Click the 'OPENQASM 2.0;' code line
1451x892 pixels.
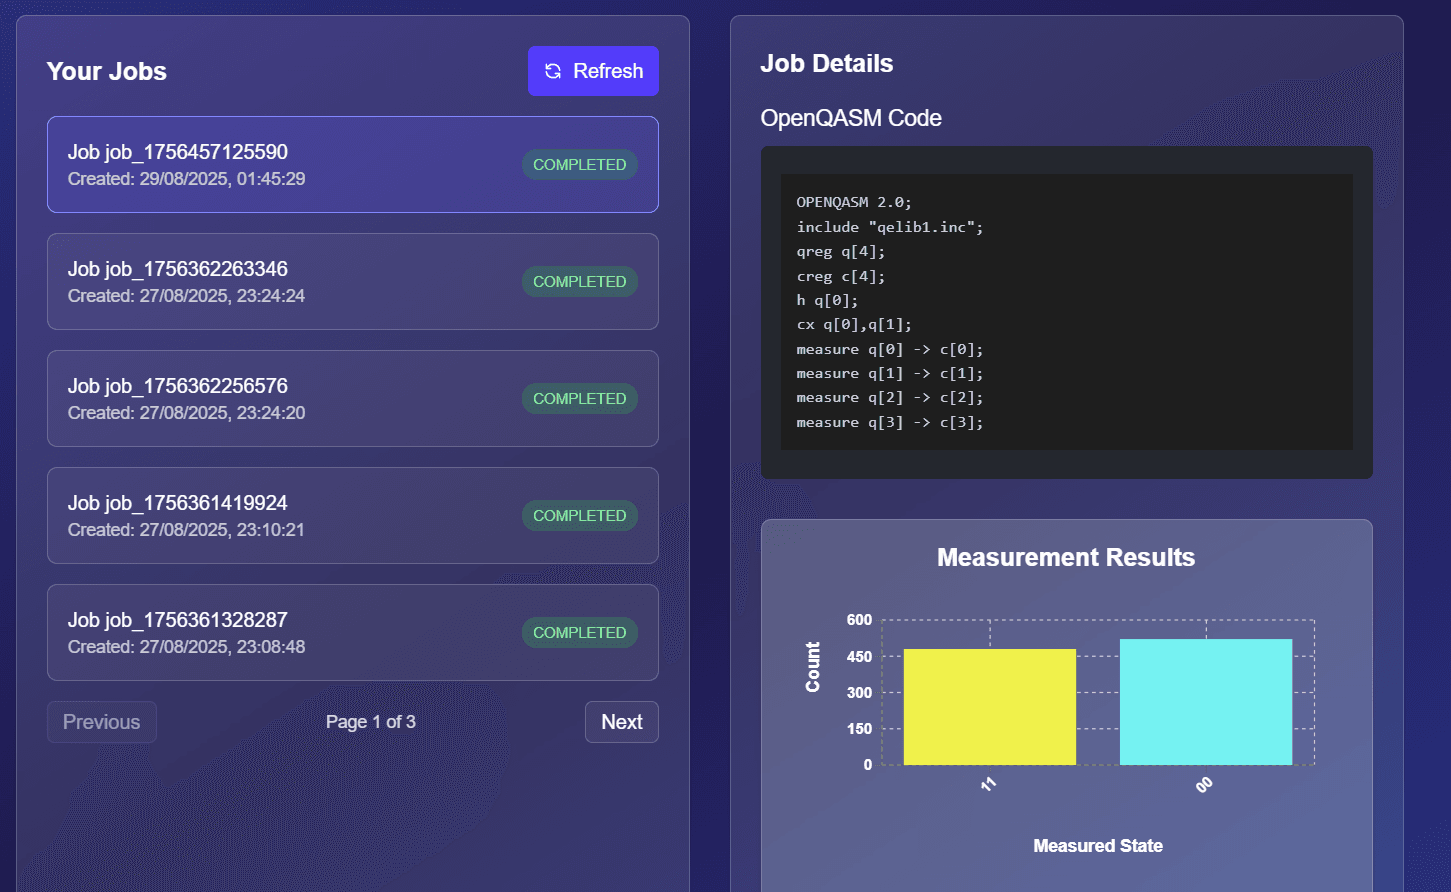click(854, 202)
